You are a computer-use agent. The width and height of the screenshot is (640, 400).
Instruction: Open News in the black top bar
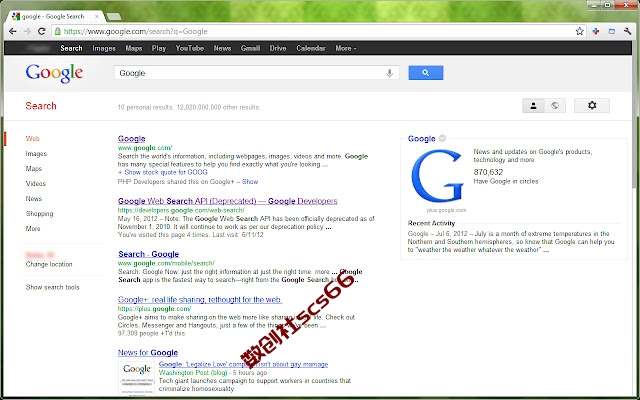point(222,48)
